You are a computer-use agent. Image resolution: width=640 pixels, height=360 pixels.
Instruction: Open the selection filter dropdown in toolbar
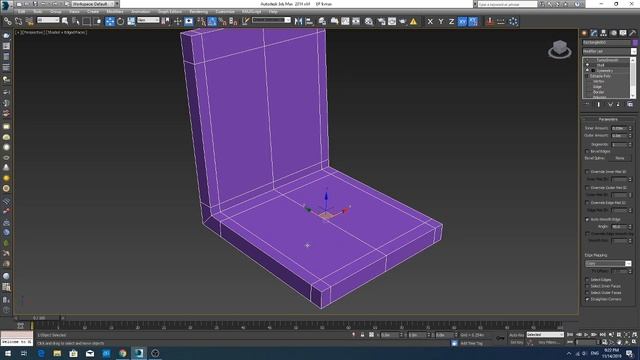[x=48, y=20]
